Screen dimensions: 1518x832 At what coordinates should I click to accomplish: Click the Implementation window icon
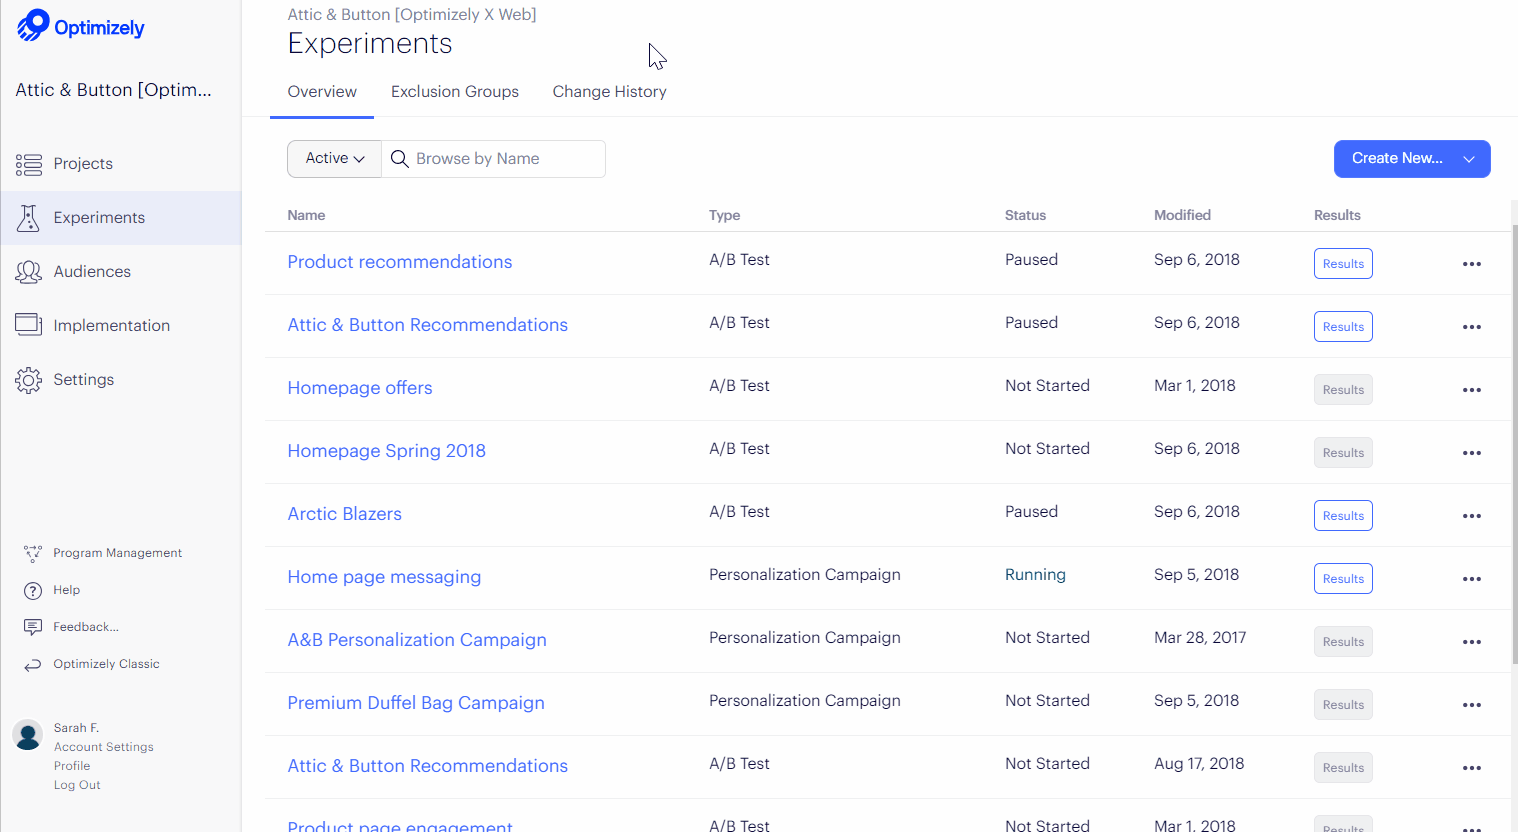(x=29, y=325)
